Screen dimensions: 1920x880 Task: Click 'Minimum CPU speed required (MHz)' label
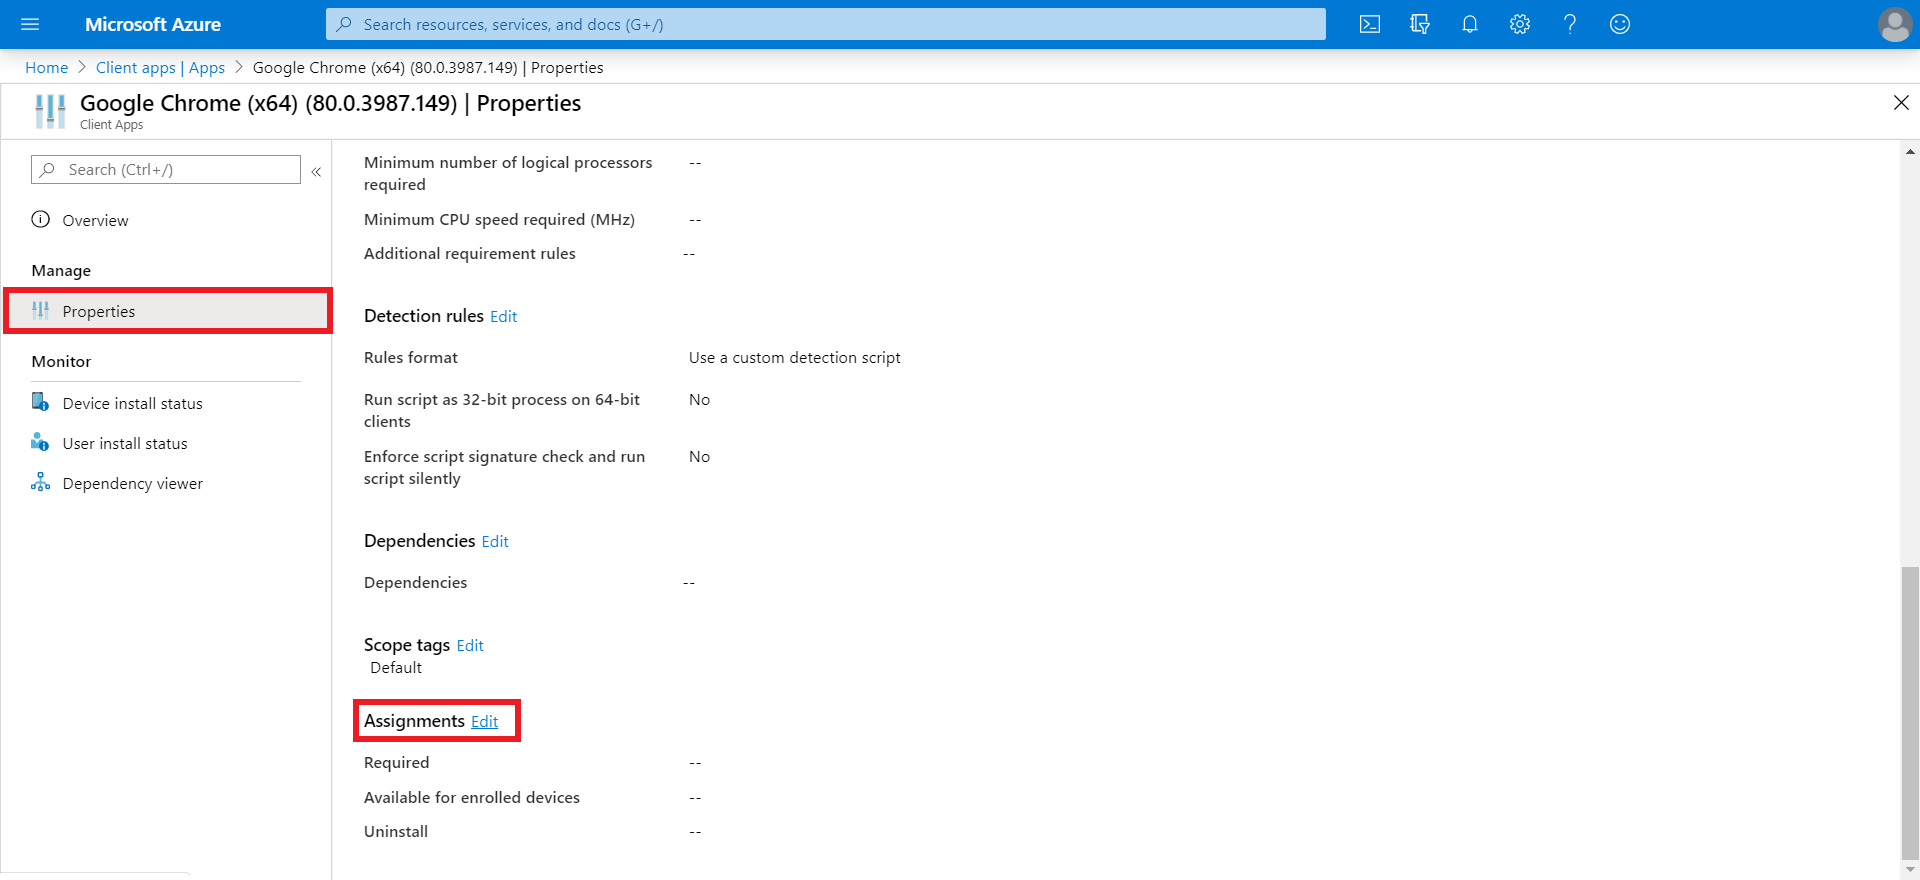499,219
